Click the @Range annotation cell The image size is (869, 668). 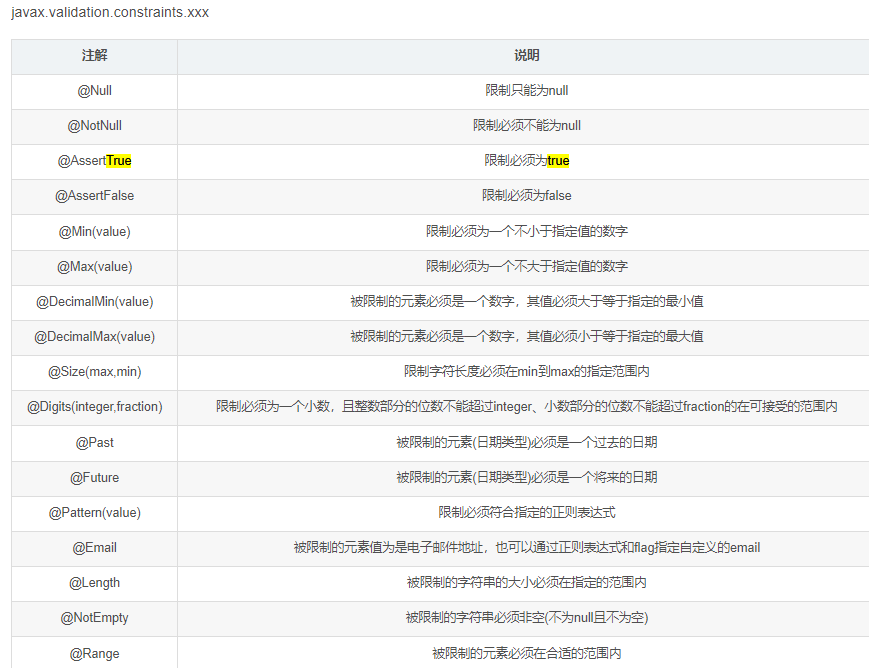[94, 653]
